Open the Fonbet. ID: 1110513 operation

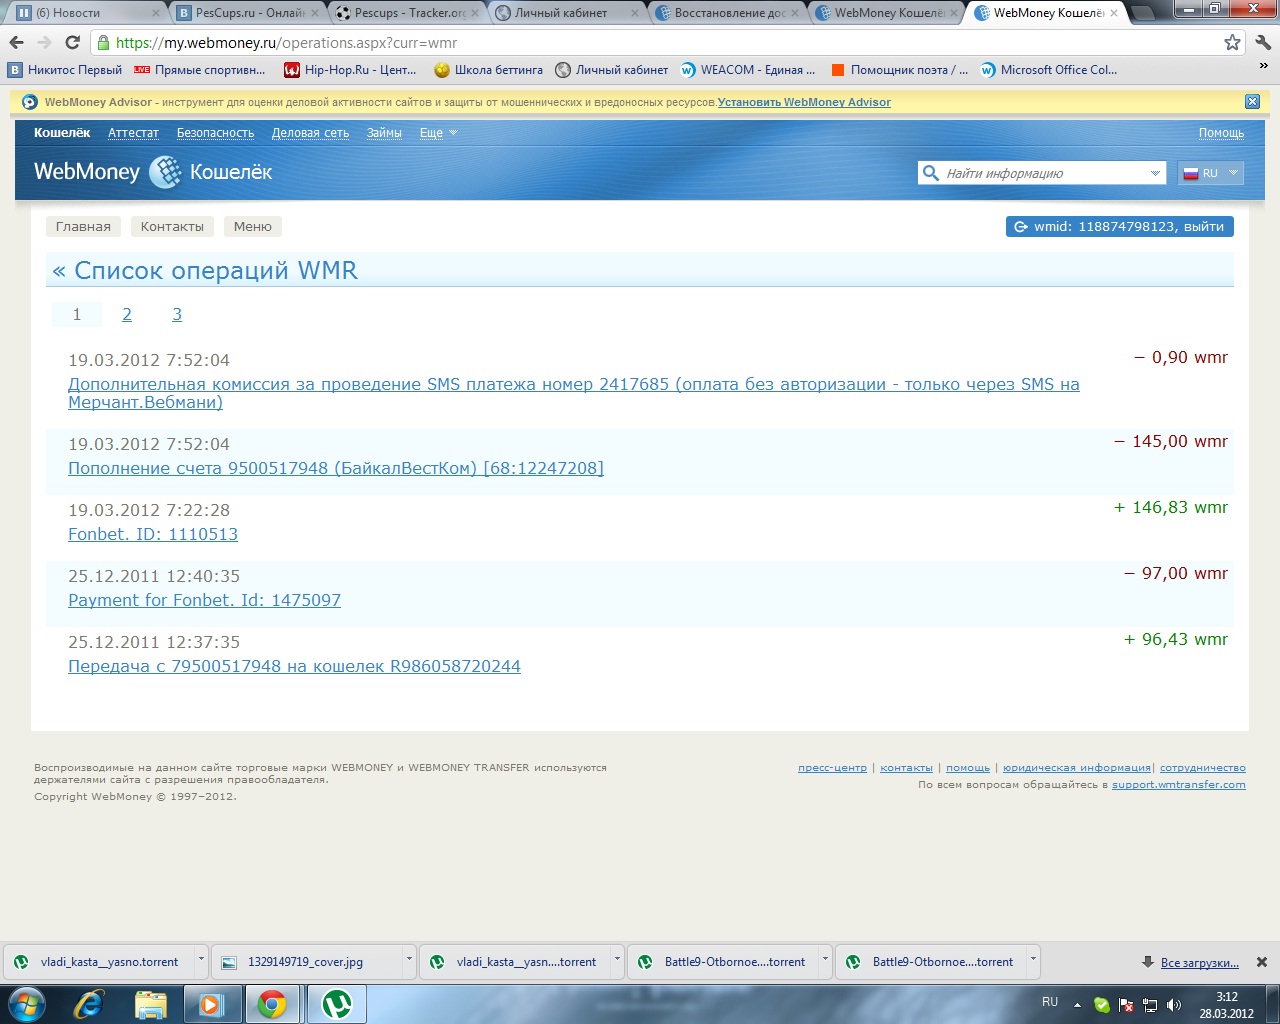coord(153,534)
